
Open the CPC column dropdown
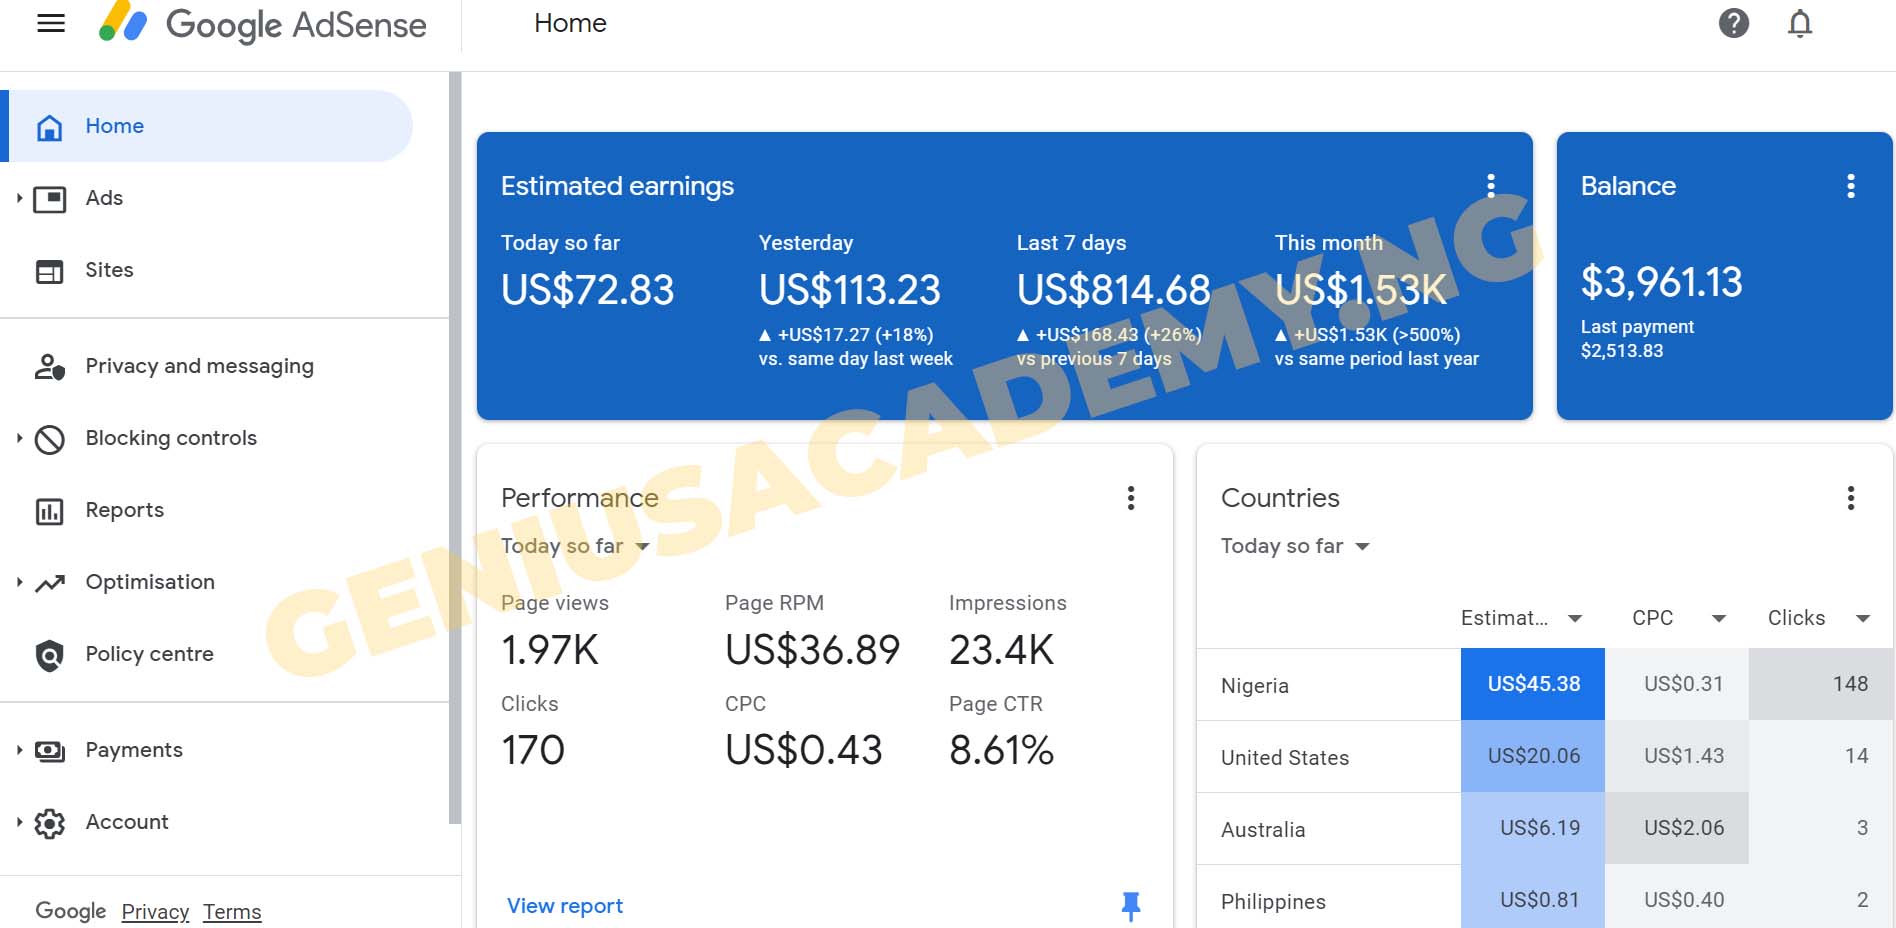(x=1718, y=618)
